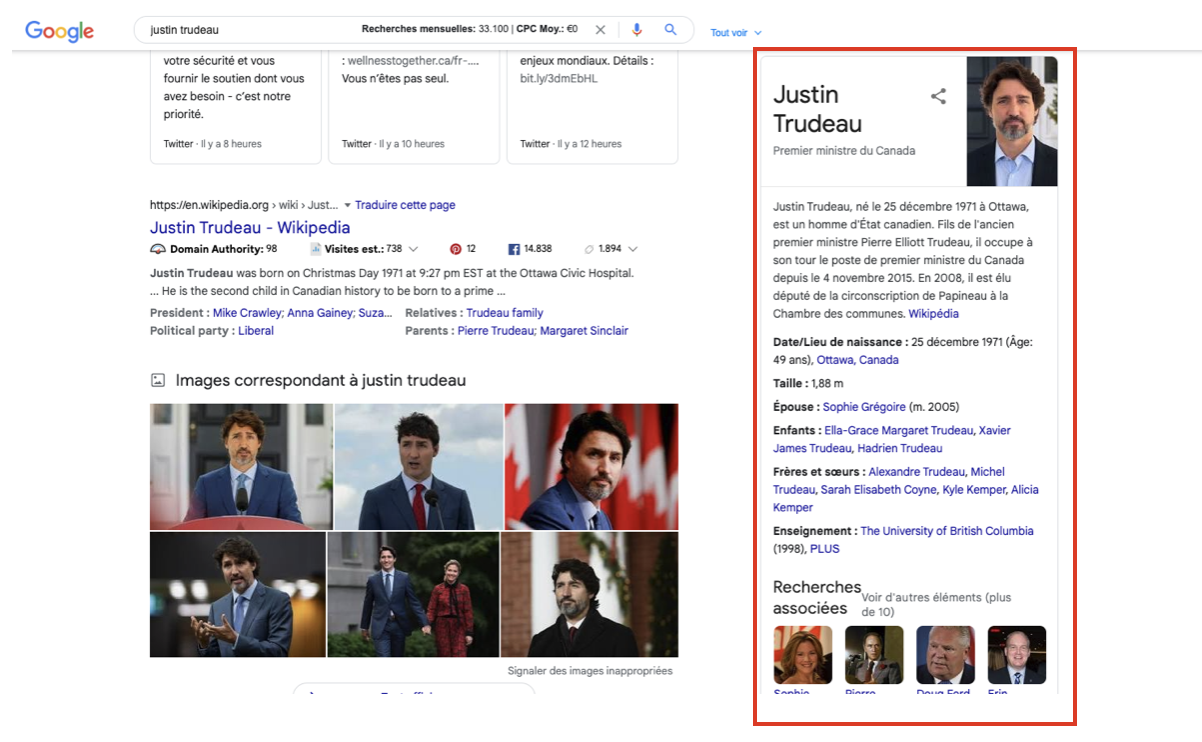Click the Hadrien Trudeau link

click(900, 448)
